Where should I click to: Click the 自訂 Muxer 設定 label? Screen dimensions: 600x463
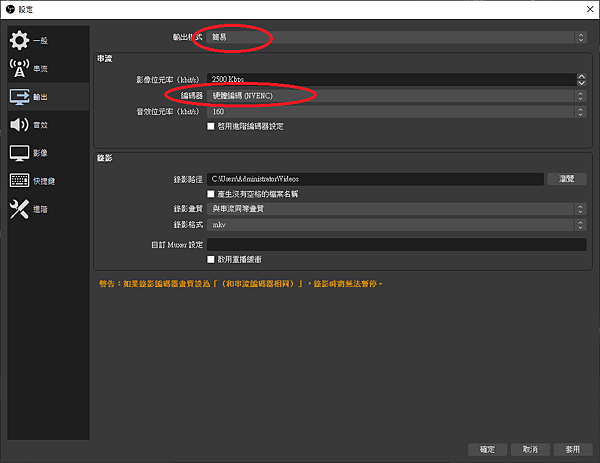(x=177, y=245)
